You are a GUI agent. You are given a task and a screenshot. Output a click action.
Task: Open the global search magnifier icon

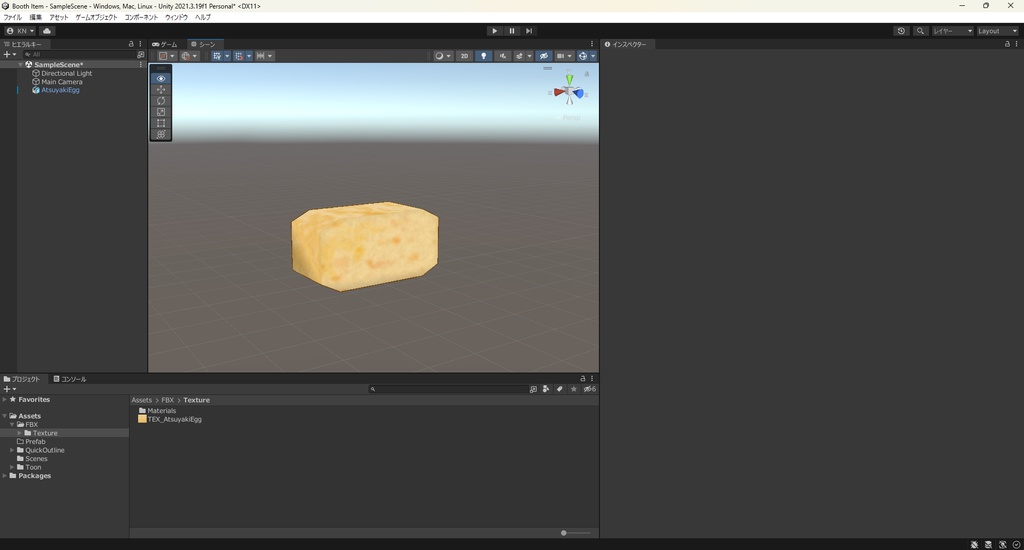click(920, 31)
